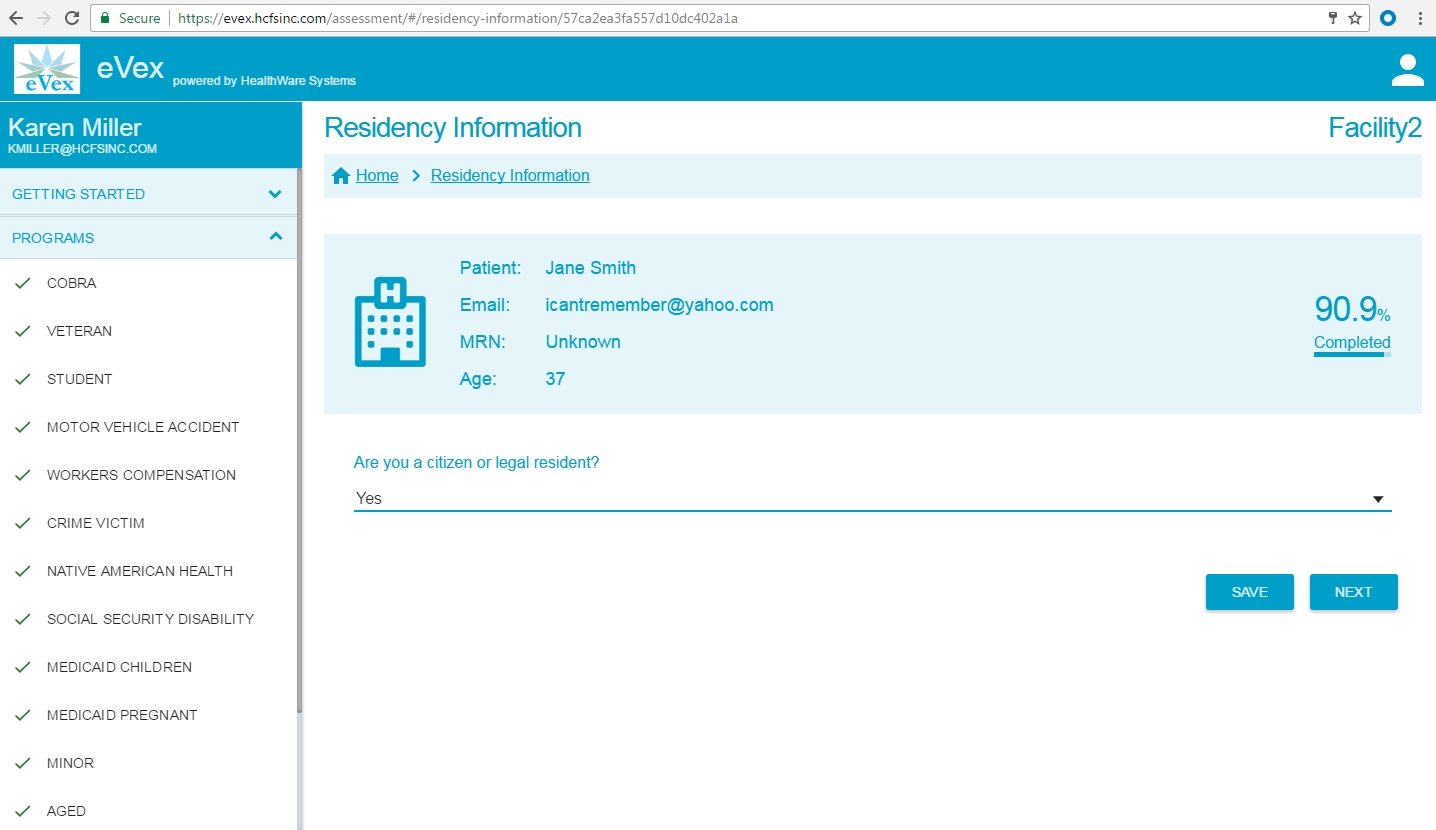The width and height of the screenshot is (1436, 830).
Task: Click the eVex logo icon
Action: [47, 69]
